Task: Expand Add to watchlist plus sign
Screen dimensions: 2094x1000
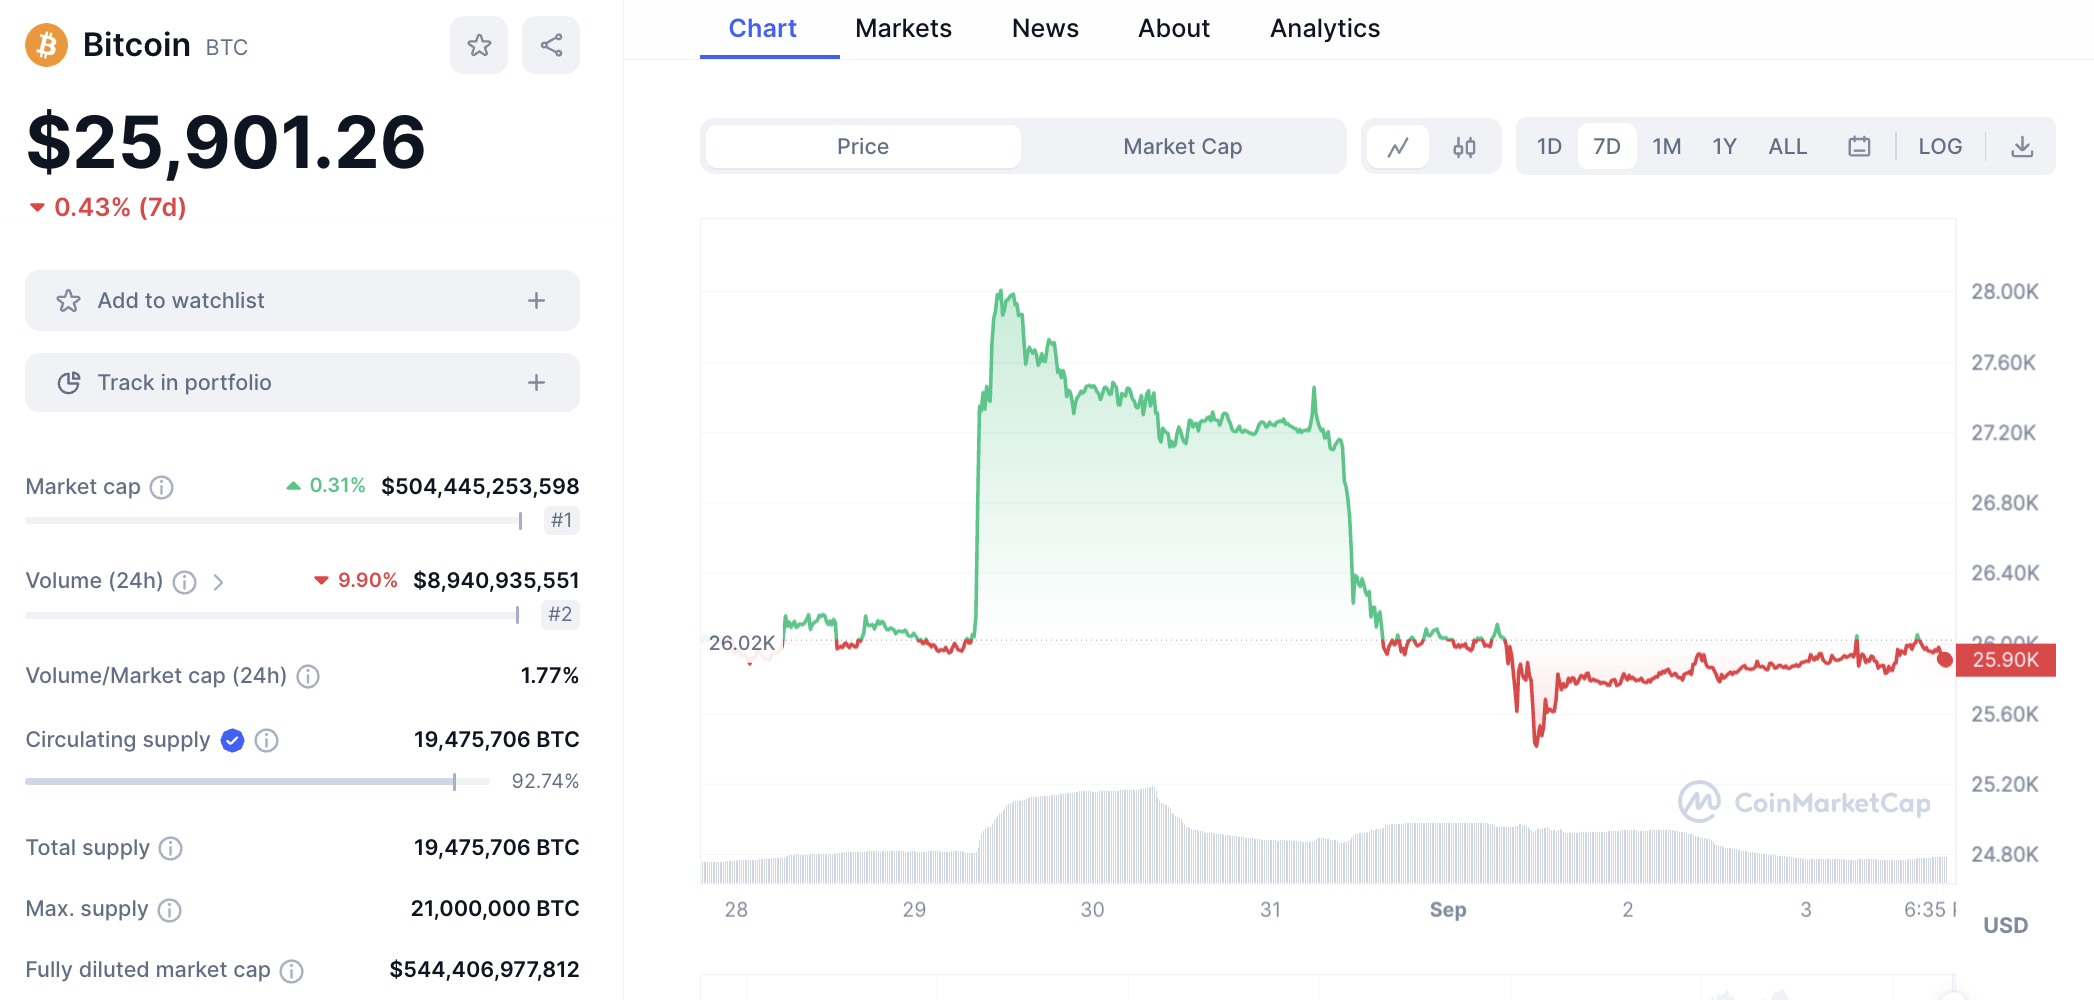Action: click(536, 301)
